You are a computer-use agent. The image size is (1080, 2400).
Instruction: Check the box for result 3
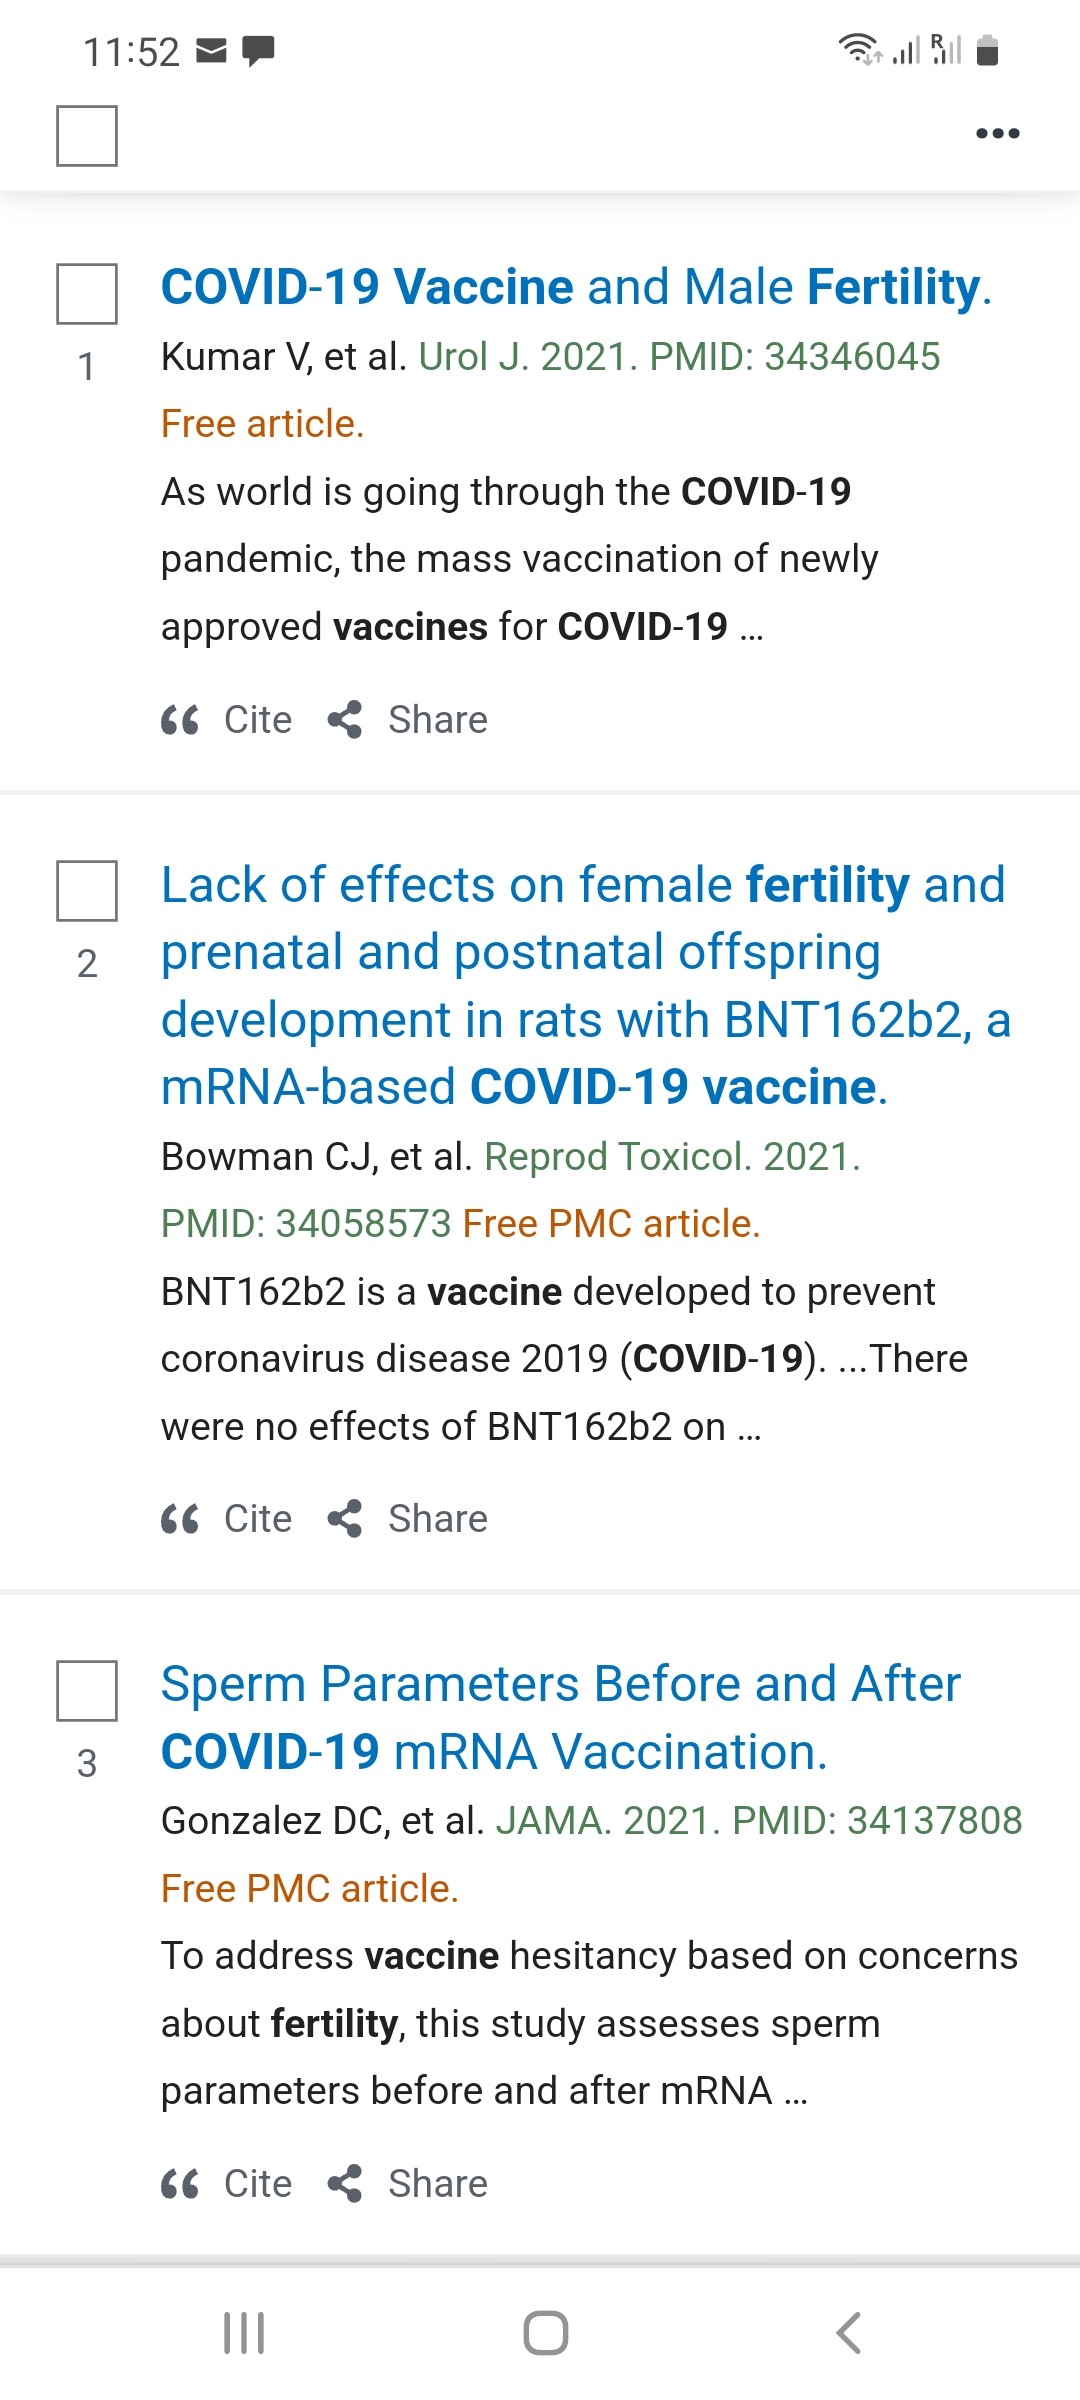[87, 1691]
